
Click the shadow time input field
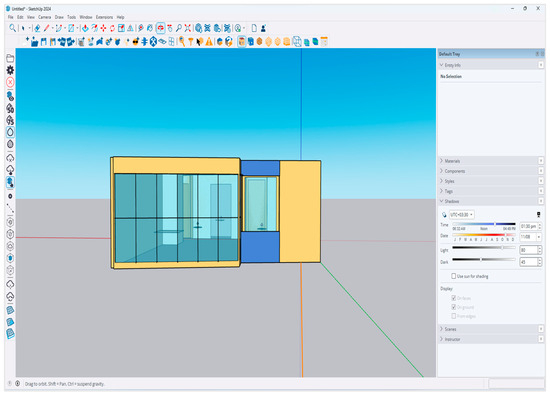coord(528,227)
